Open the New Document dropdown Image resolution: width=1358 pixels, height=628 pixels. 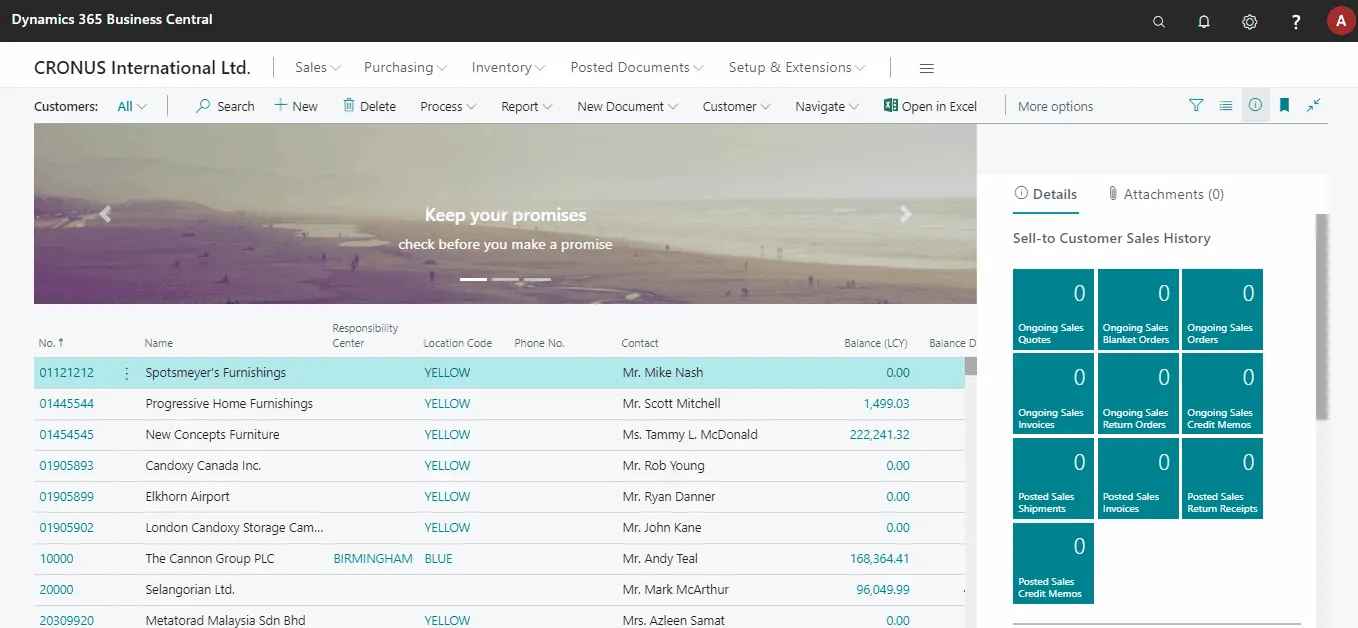[x=628, y=106]
